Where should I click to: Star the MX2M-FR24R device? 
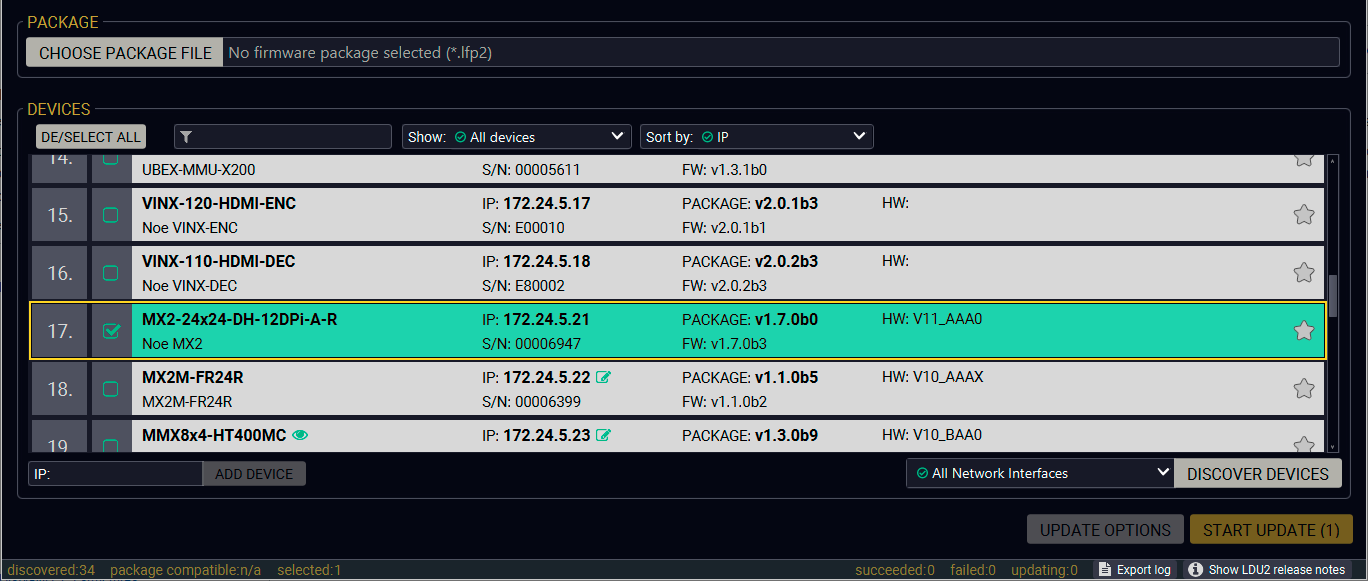point(1303,388)
